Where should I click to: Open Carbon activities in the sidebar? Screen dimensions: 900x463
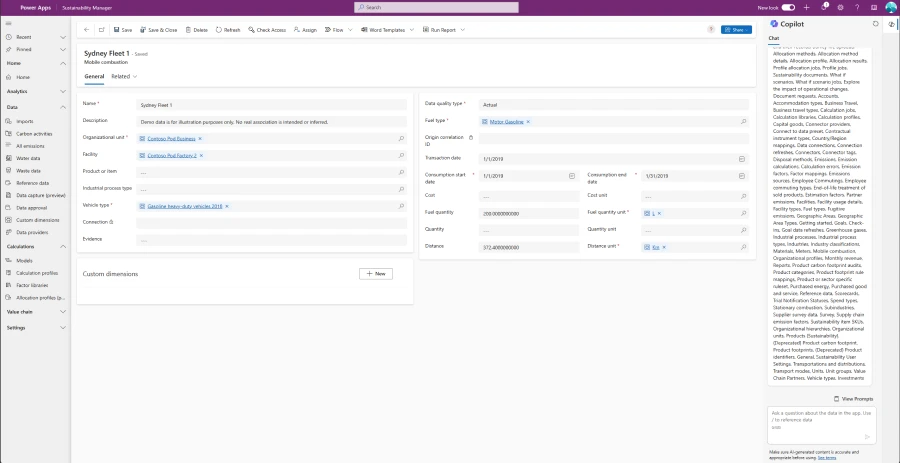coord(34,133)
